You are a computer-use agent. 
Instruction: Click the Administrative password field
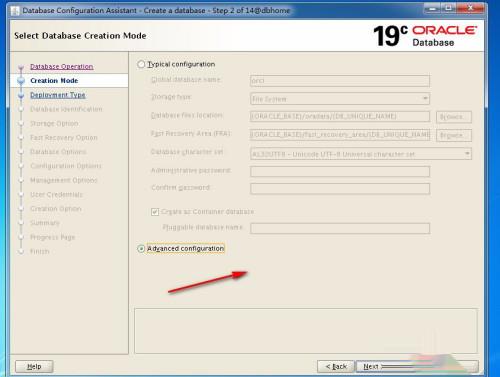pos(340,171)
